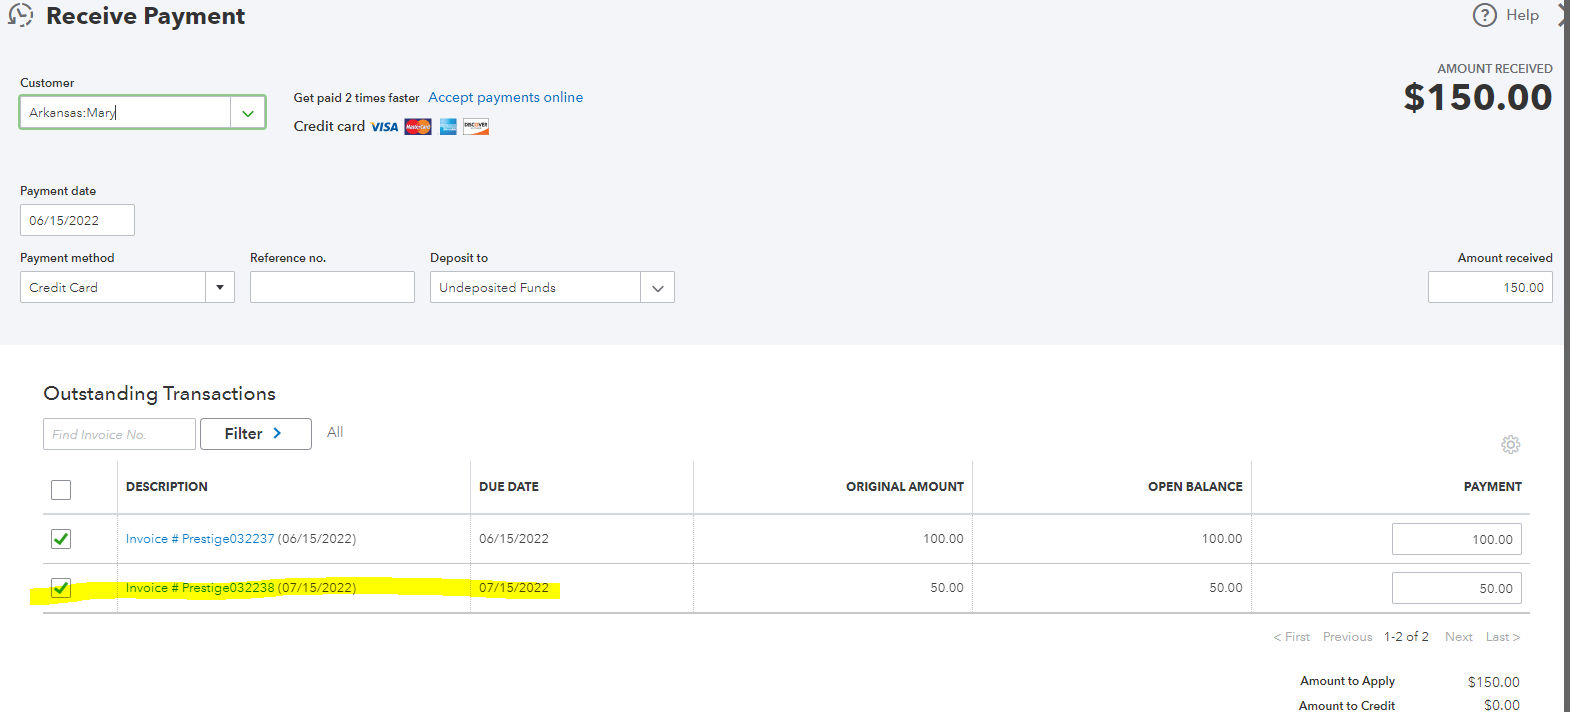The height and width of the screenshot is (712, 1570).
Task: Open Invoice # Prestige032238 link
Action: click(200, 588)
